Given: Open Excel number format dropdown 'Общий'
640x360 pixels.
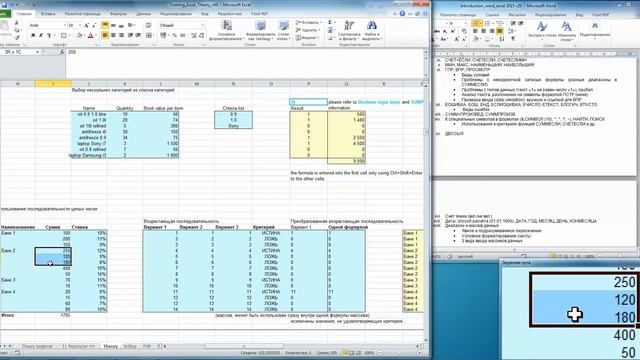Looking at the screenshot, I should tap(181, 25).
